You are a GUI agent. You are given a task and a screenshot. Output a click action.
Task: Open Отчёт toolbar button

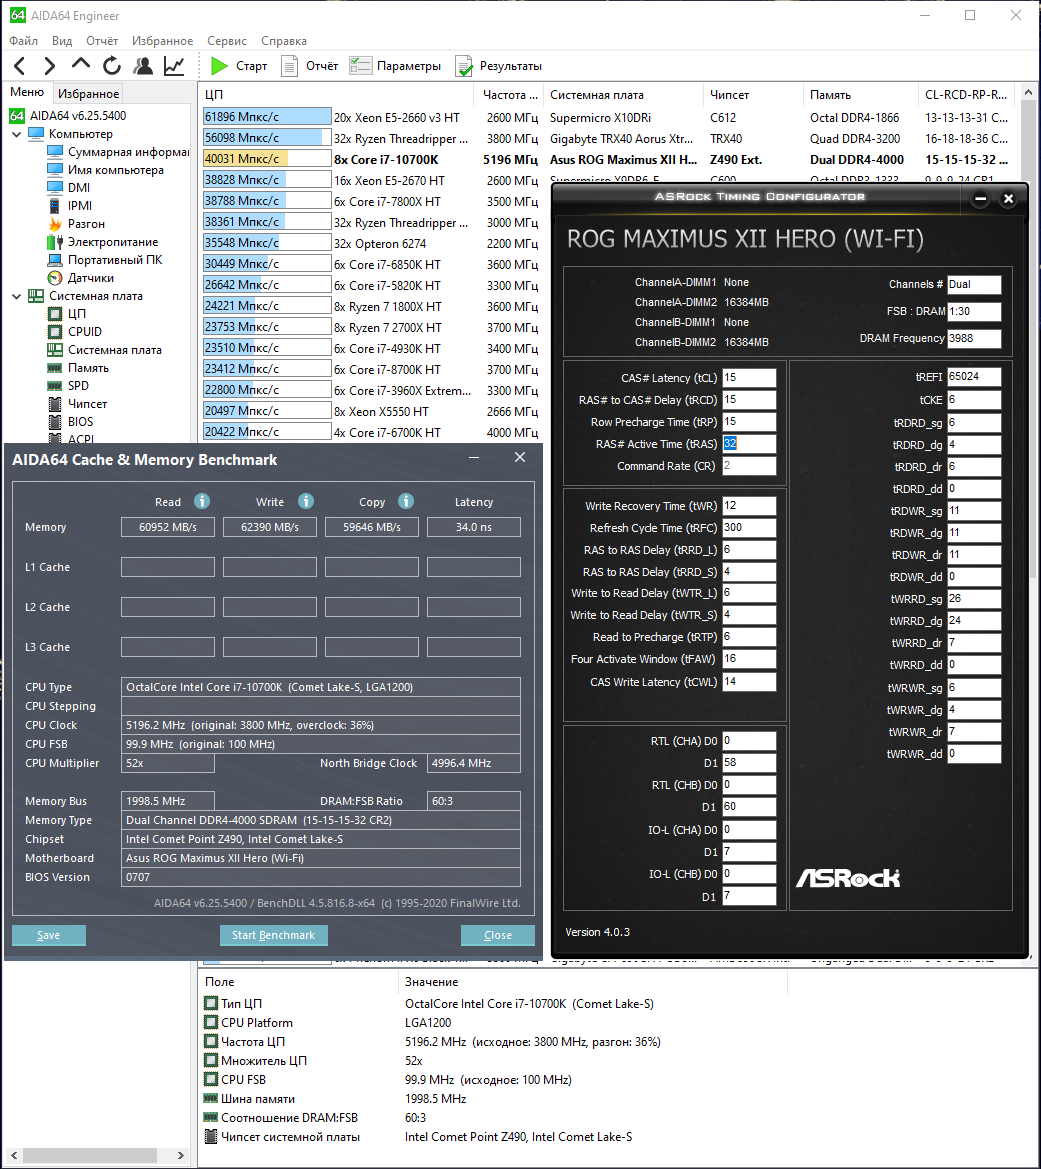pyautogui.click(x=309, y=66)
